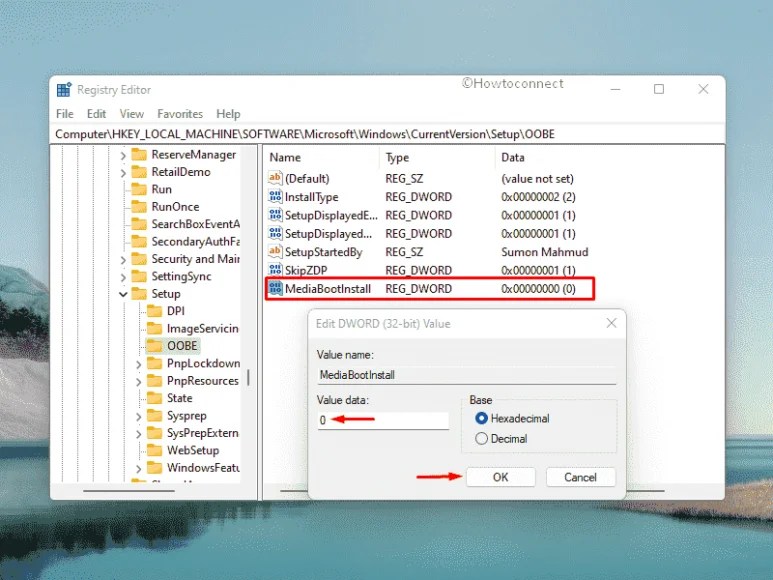Viewport: 773px width, 580px height.
Task: Click the Setup folder icon
Action: click(139, 294)
